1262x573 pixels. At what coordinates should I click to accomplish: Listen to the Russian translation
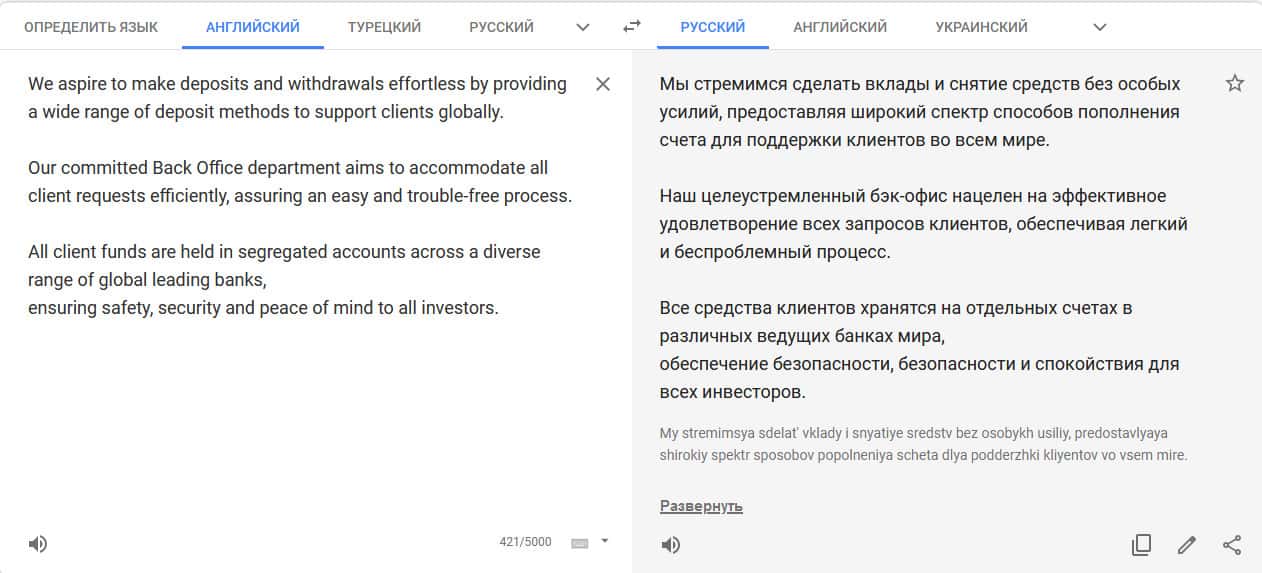[x=671, y=545]
